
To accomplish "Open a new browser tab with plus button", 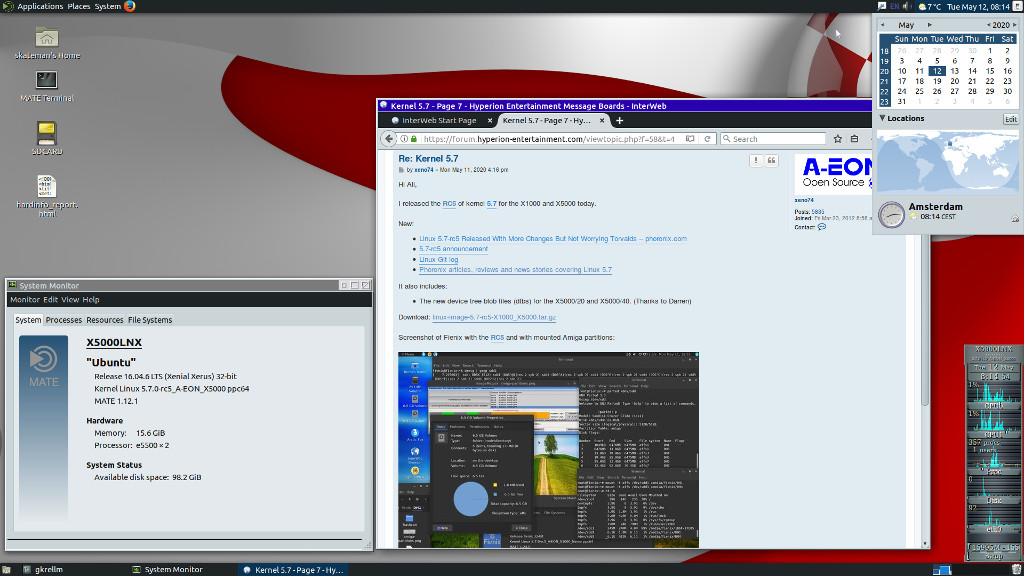I will 619,120.
